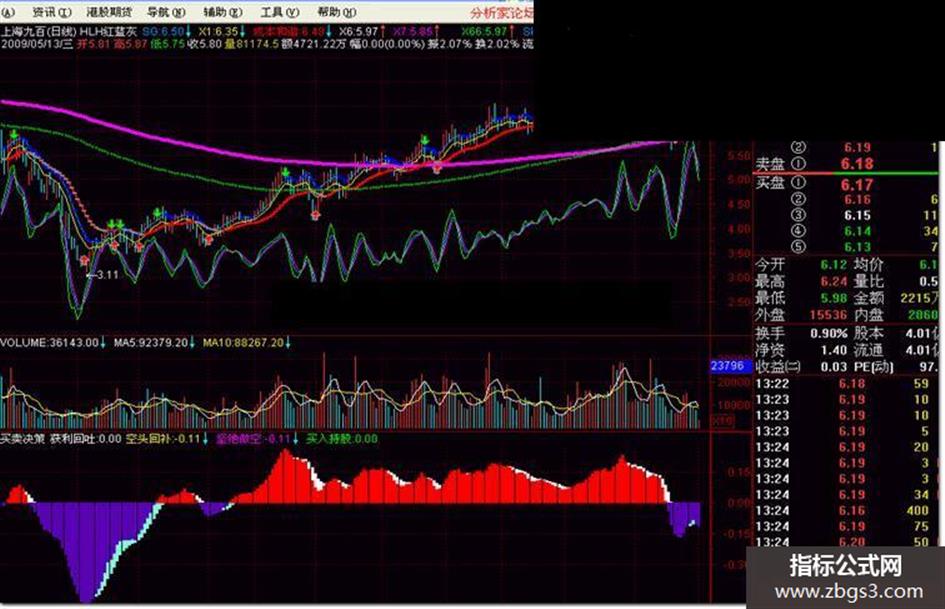Click the 换手 value 0.90%
The image size is (945, 609).
829,333
